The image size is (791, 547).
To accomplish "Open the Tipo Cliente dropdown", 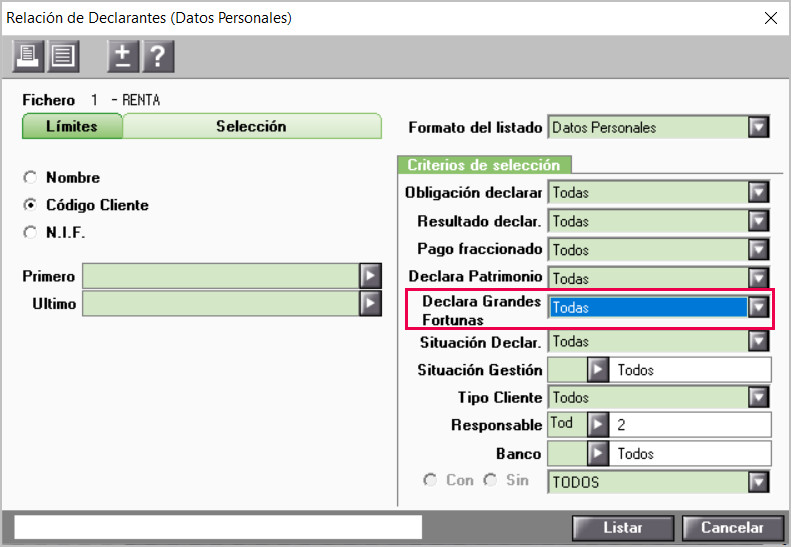I will pos(758,397).
